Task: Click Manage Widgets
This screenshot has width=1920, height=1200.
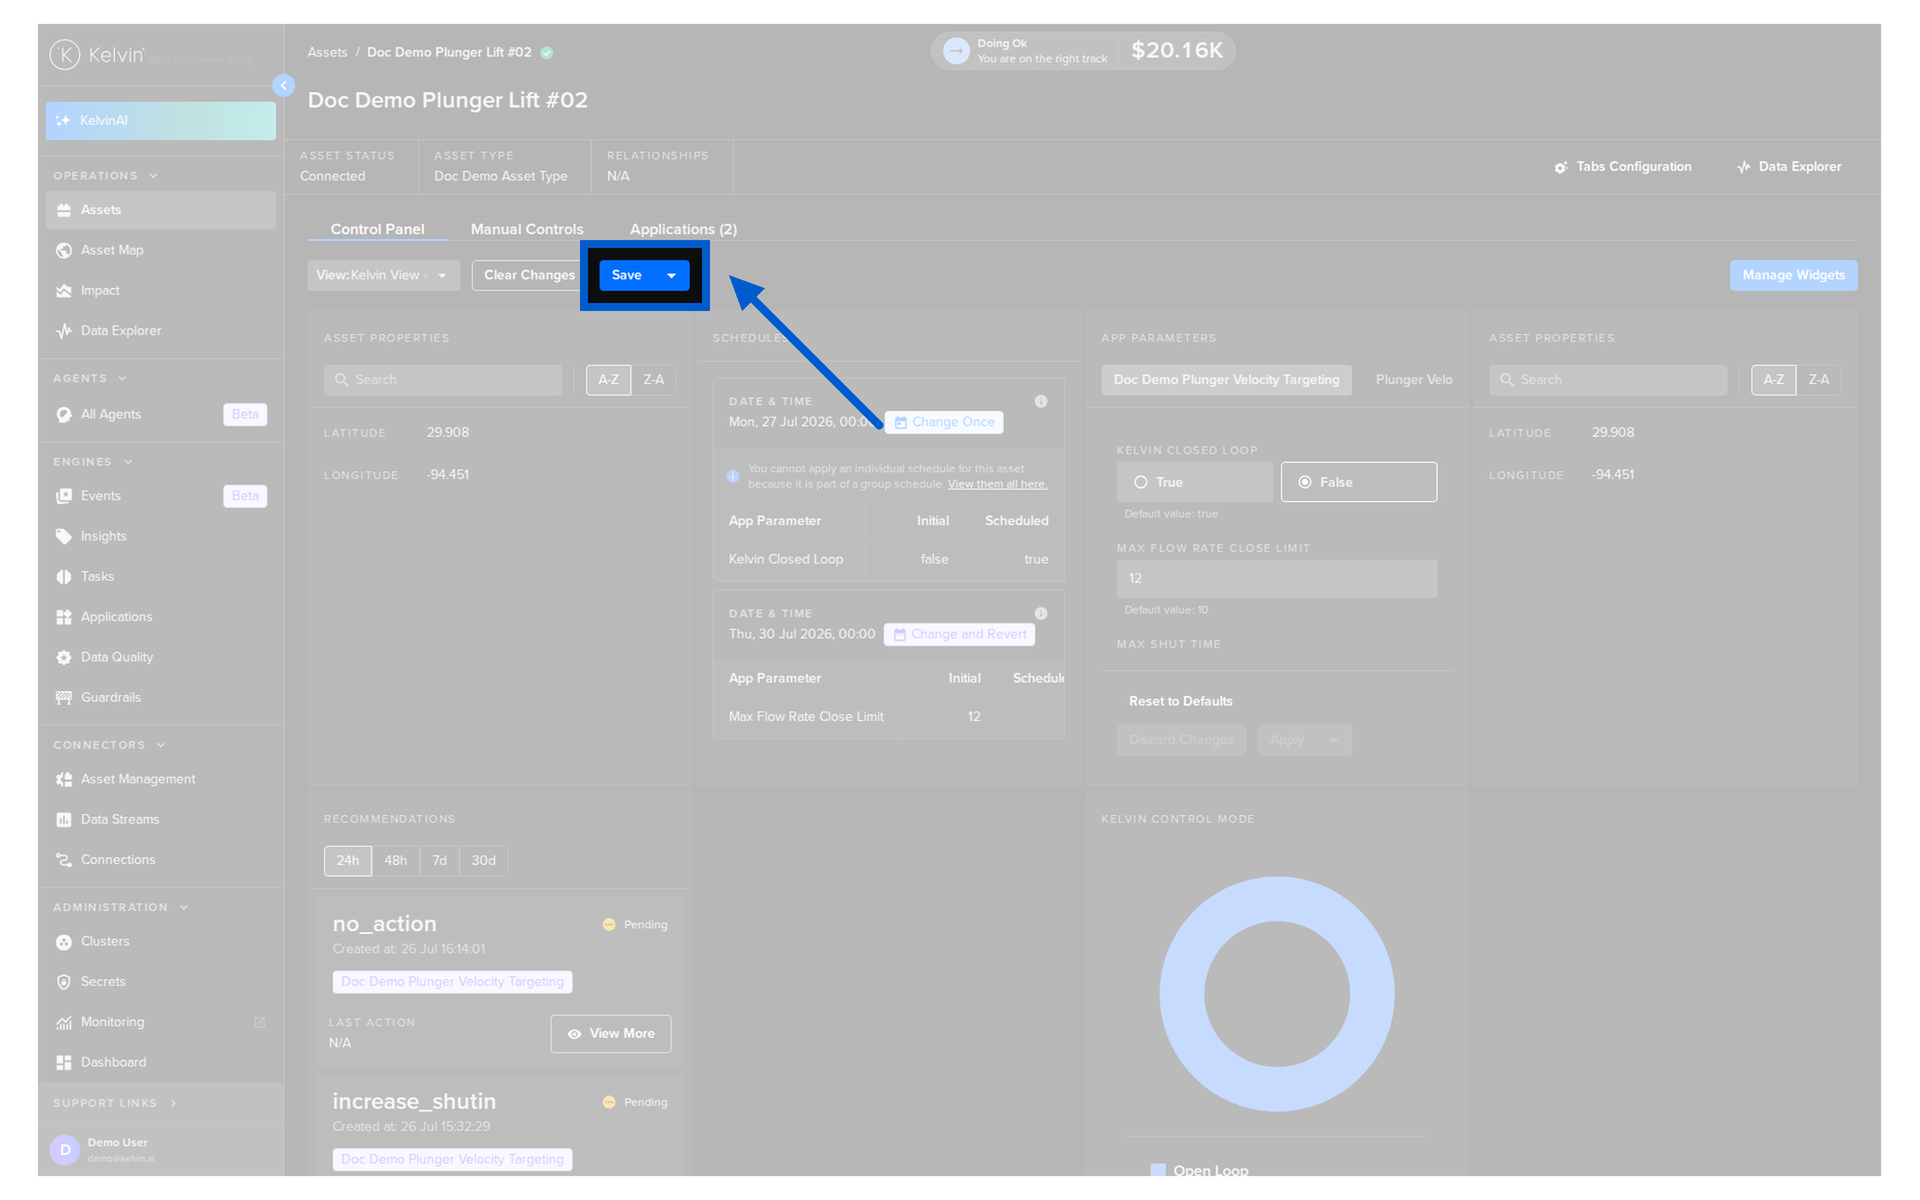Action: 1793,275
